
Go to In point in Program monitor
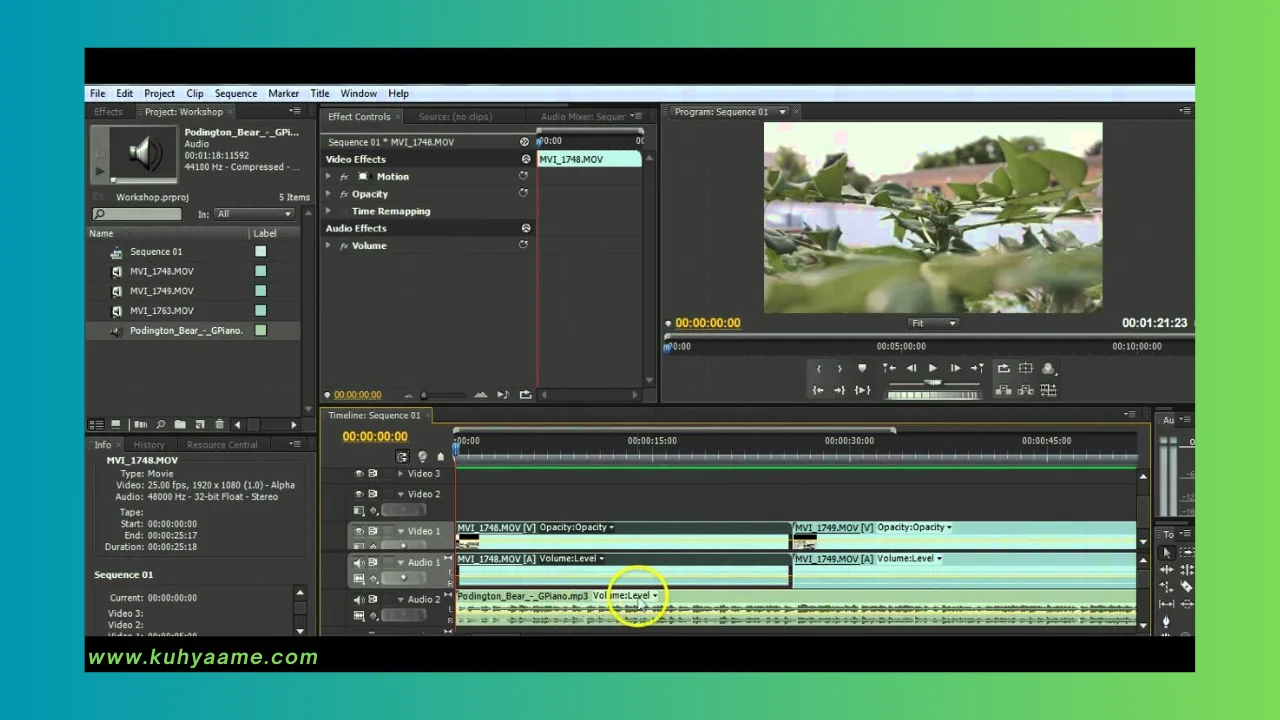point(818,390)
